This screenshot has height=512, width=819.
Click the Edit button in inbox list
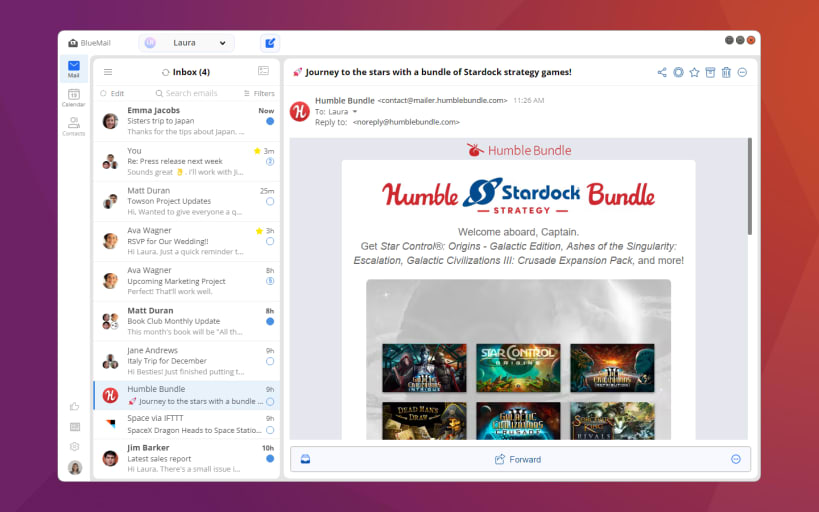(112, 94)
